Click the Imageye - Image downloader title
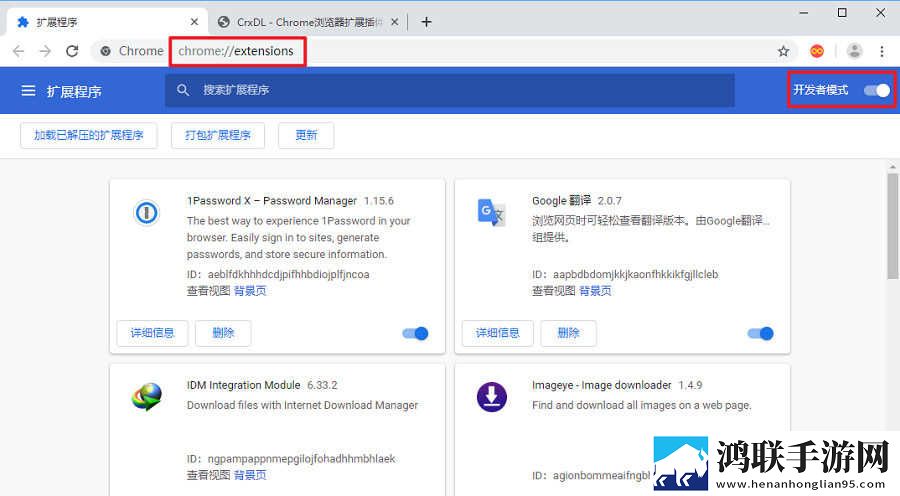 [x=602, y=385]
